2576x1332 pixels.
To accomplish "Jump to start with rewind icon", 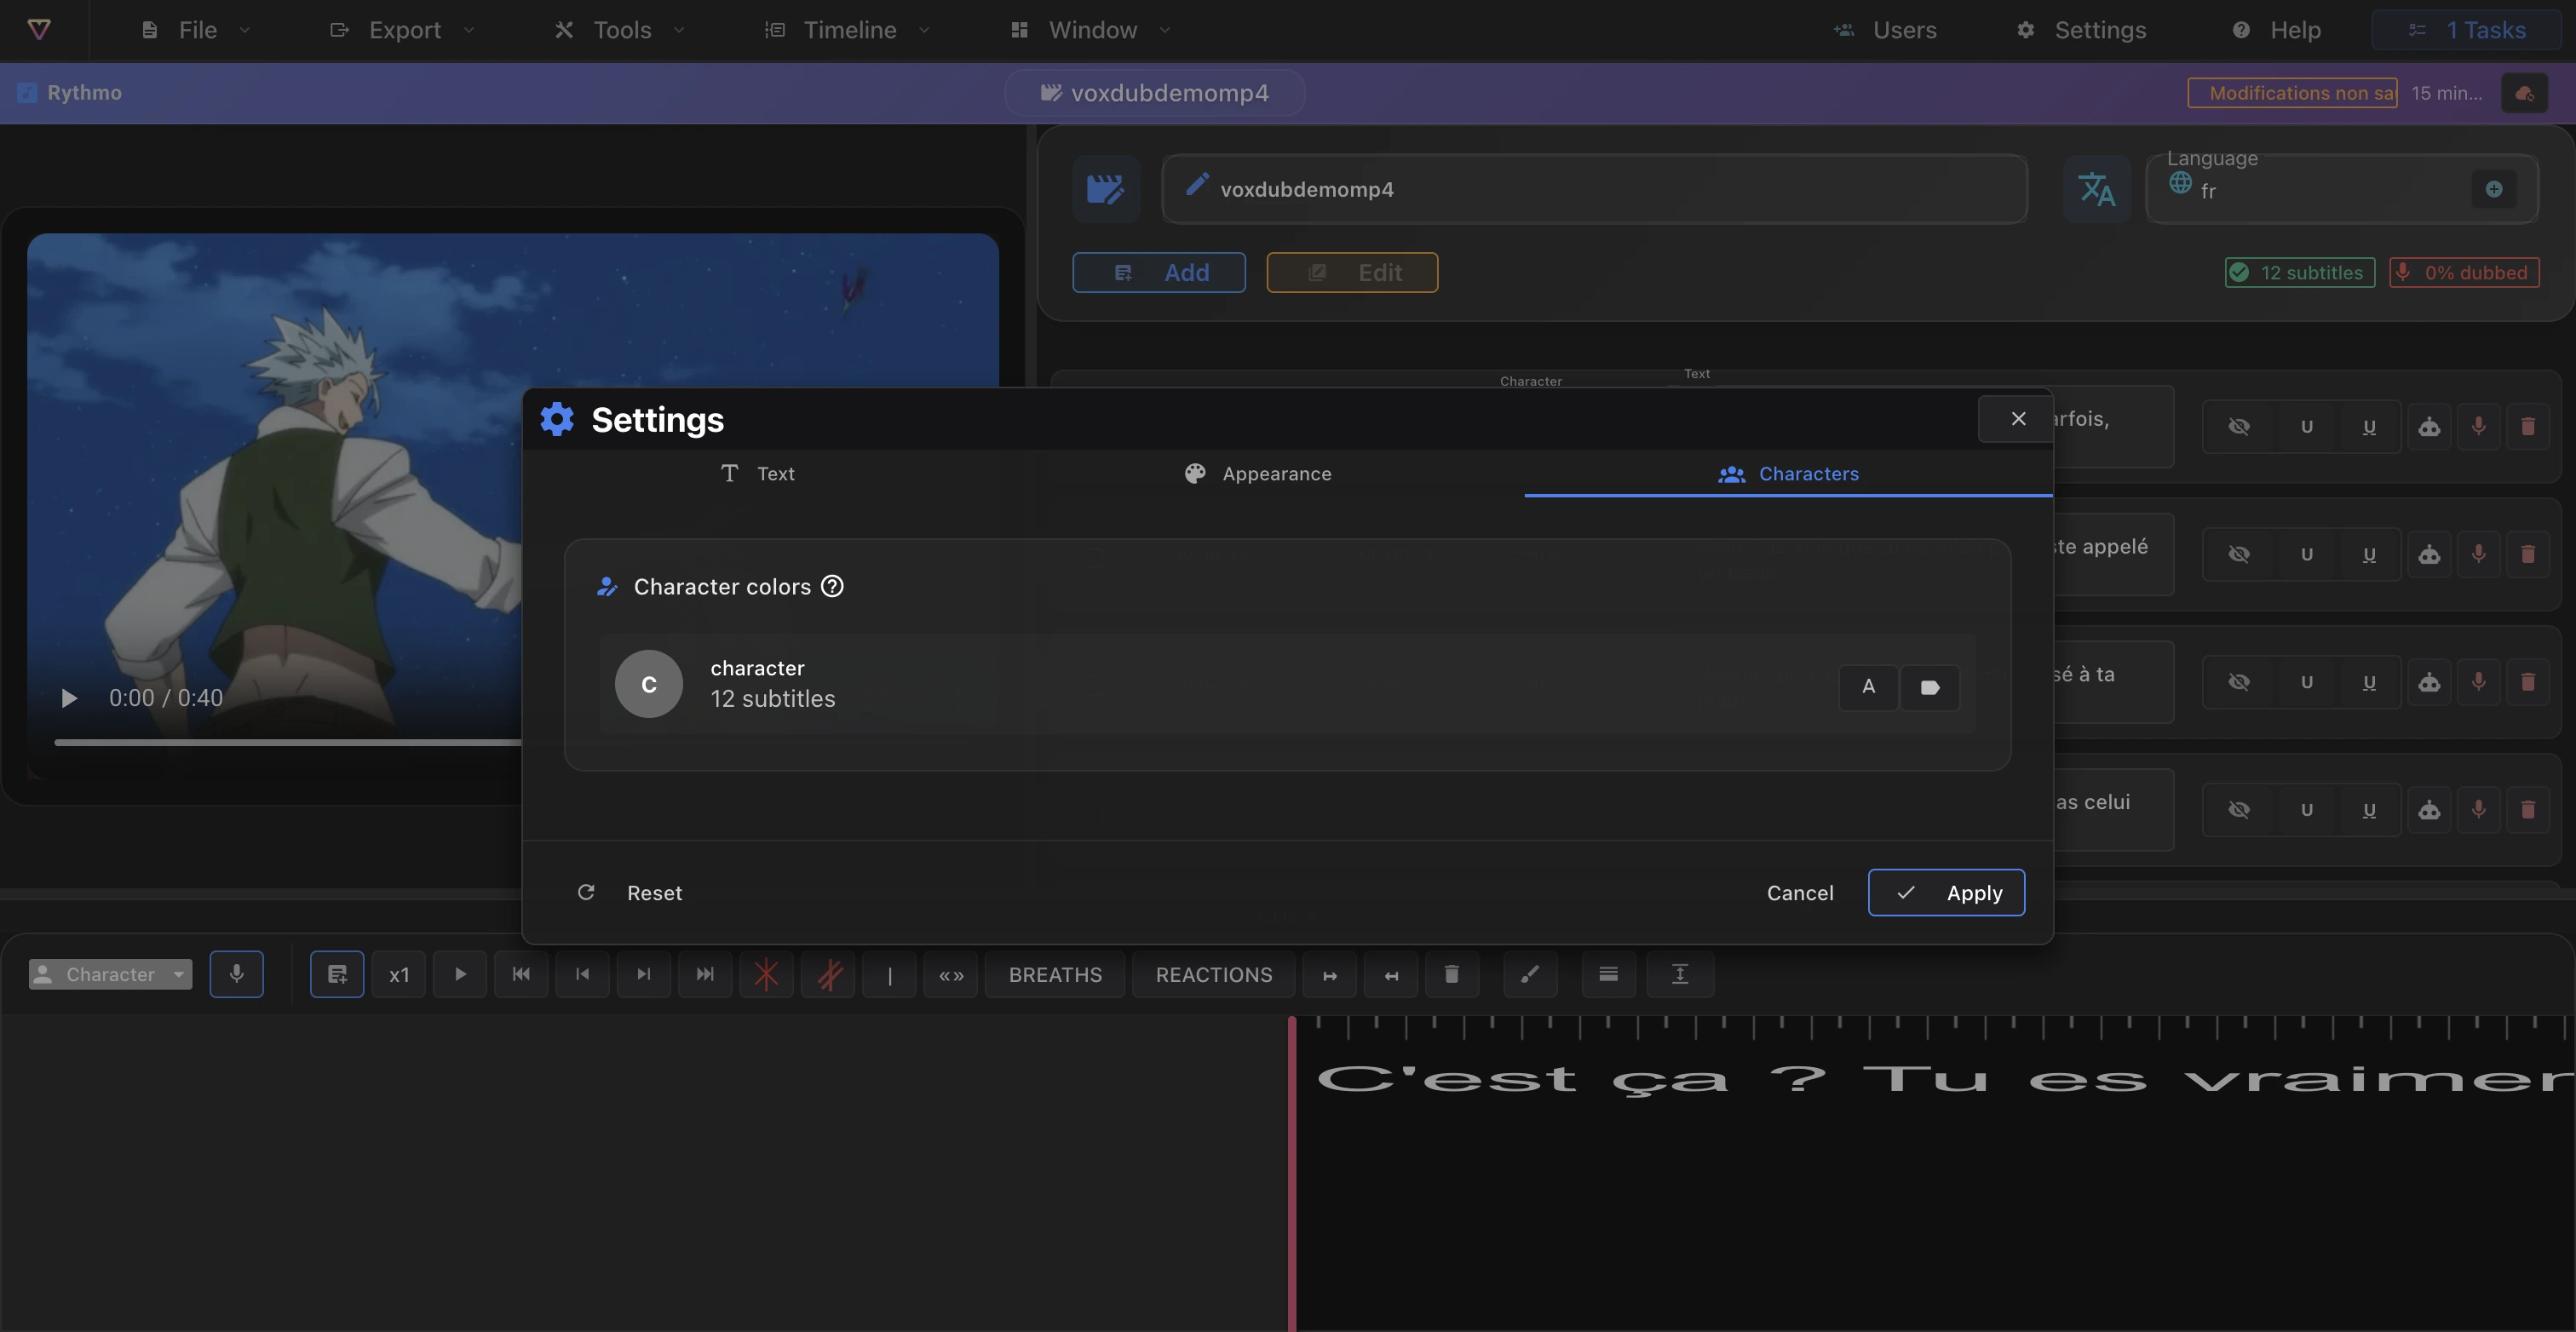I will 521,974.
